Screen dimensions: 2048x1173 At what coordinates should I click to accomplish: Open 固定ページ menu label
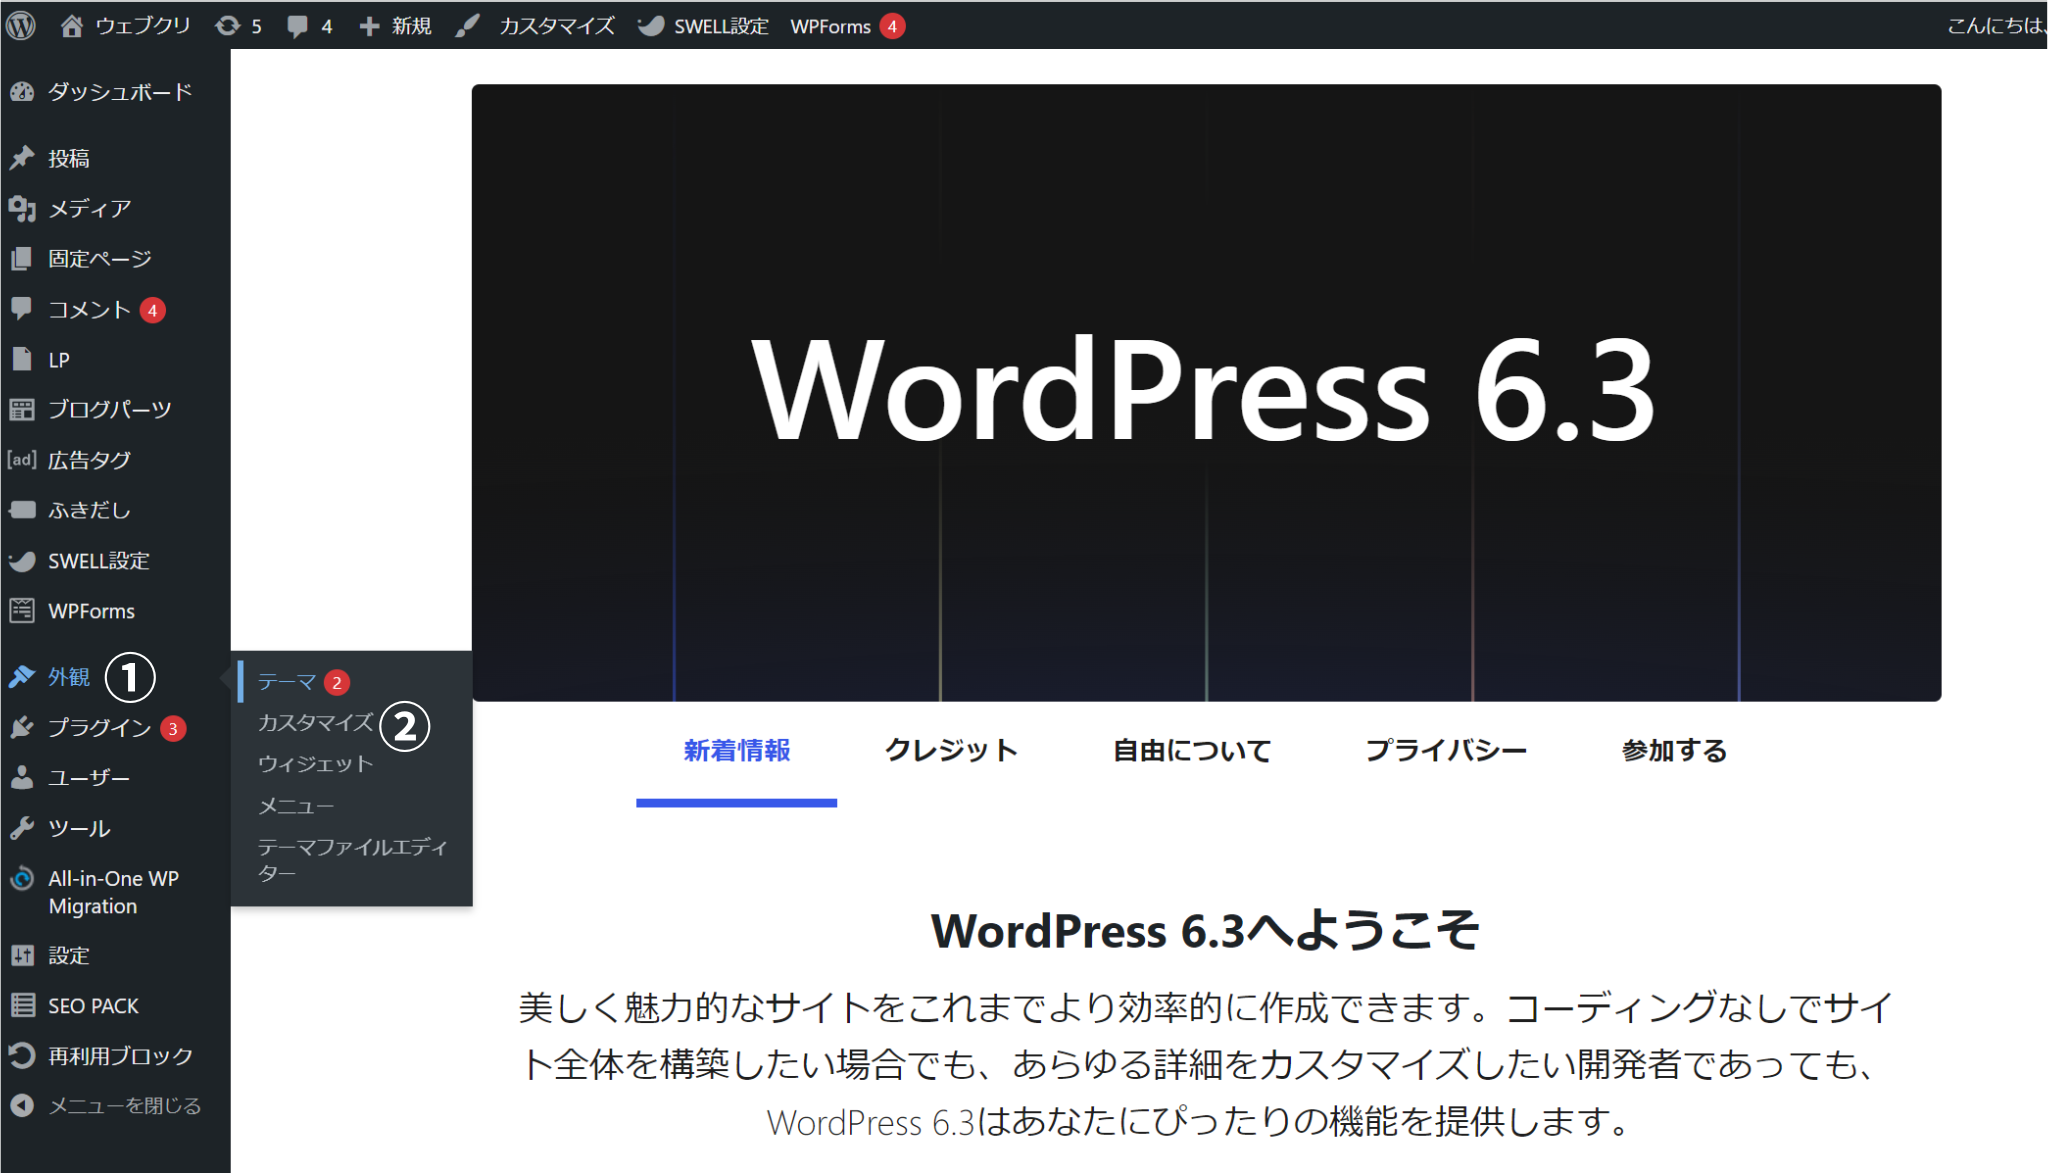[100, 259]
